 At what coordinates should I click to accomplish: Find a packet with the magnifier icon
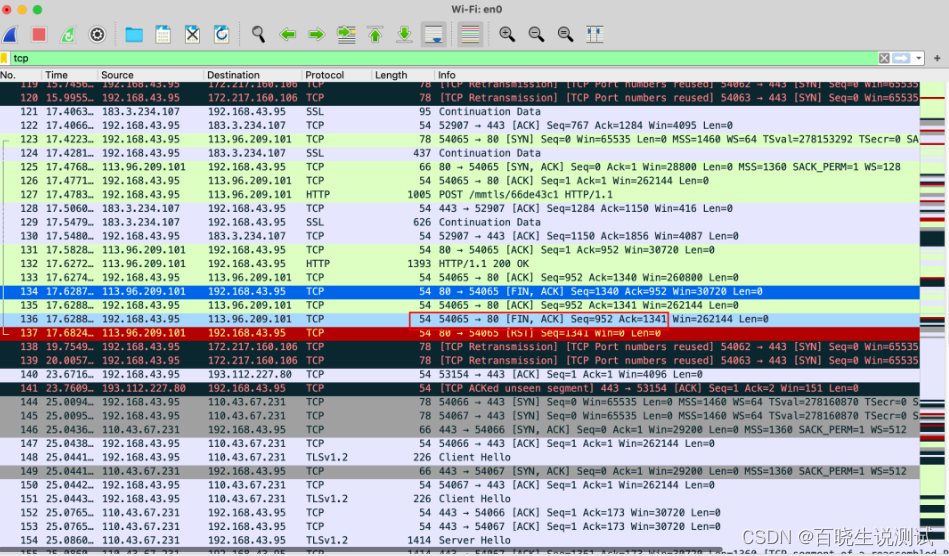pyautogui.click(x=258, y=34)
